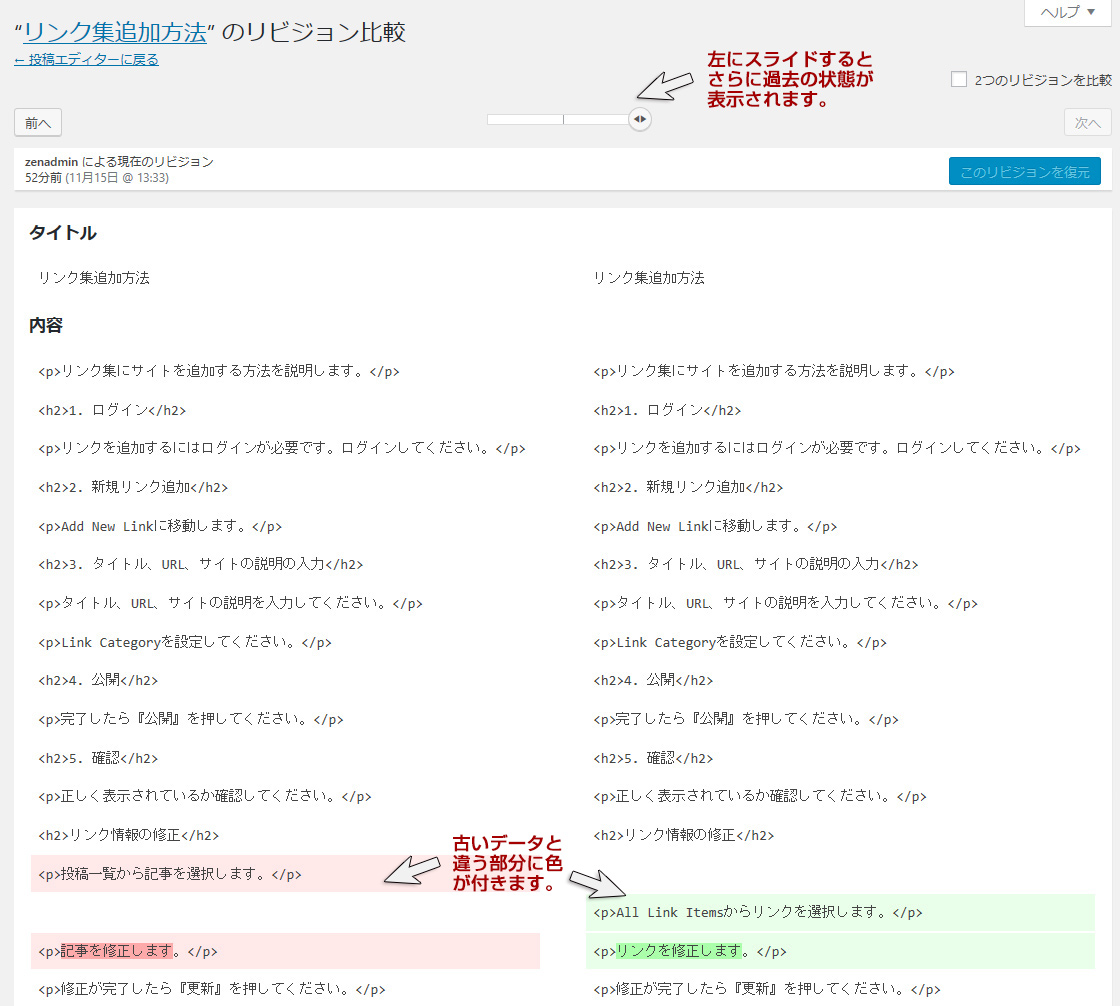Screen dimensions: 1120x1006
Task: Open the ヘルプ dropdown tab
Action: click(x=1066, y=12)
